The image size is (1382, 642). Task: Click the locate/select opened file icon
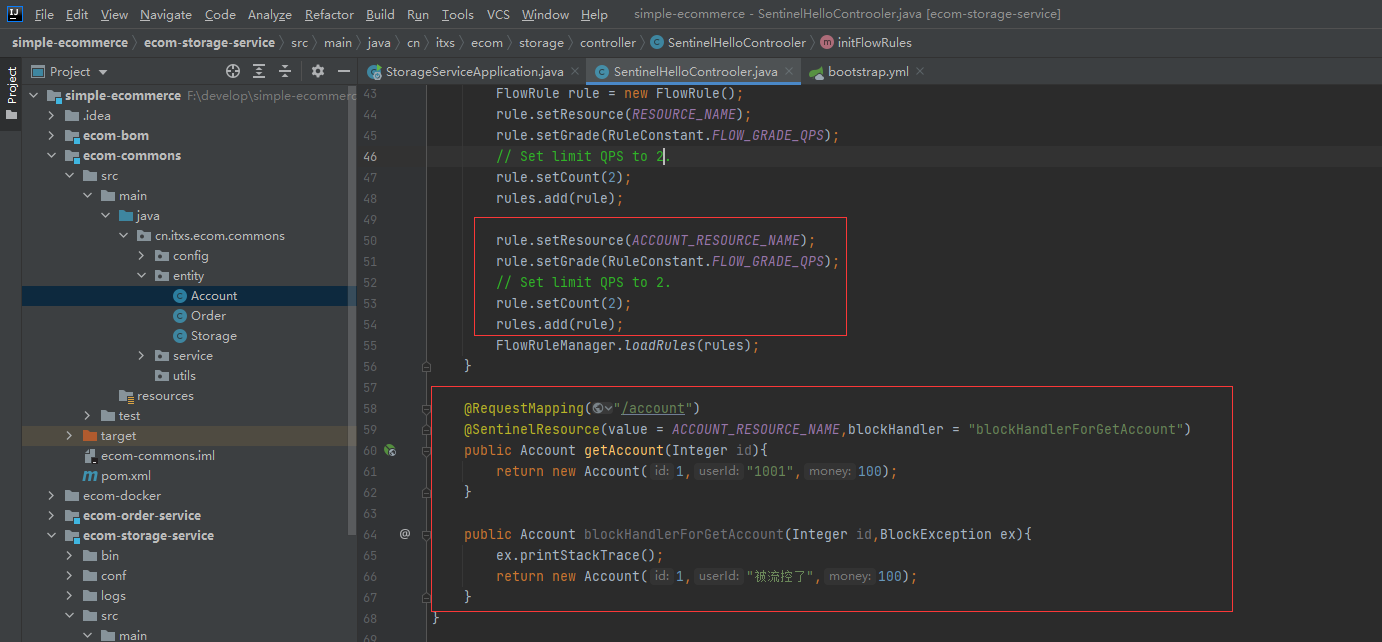pos(233,71)
